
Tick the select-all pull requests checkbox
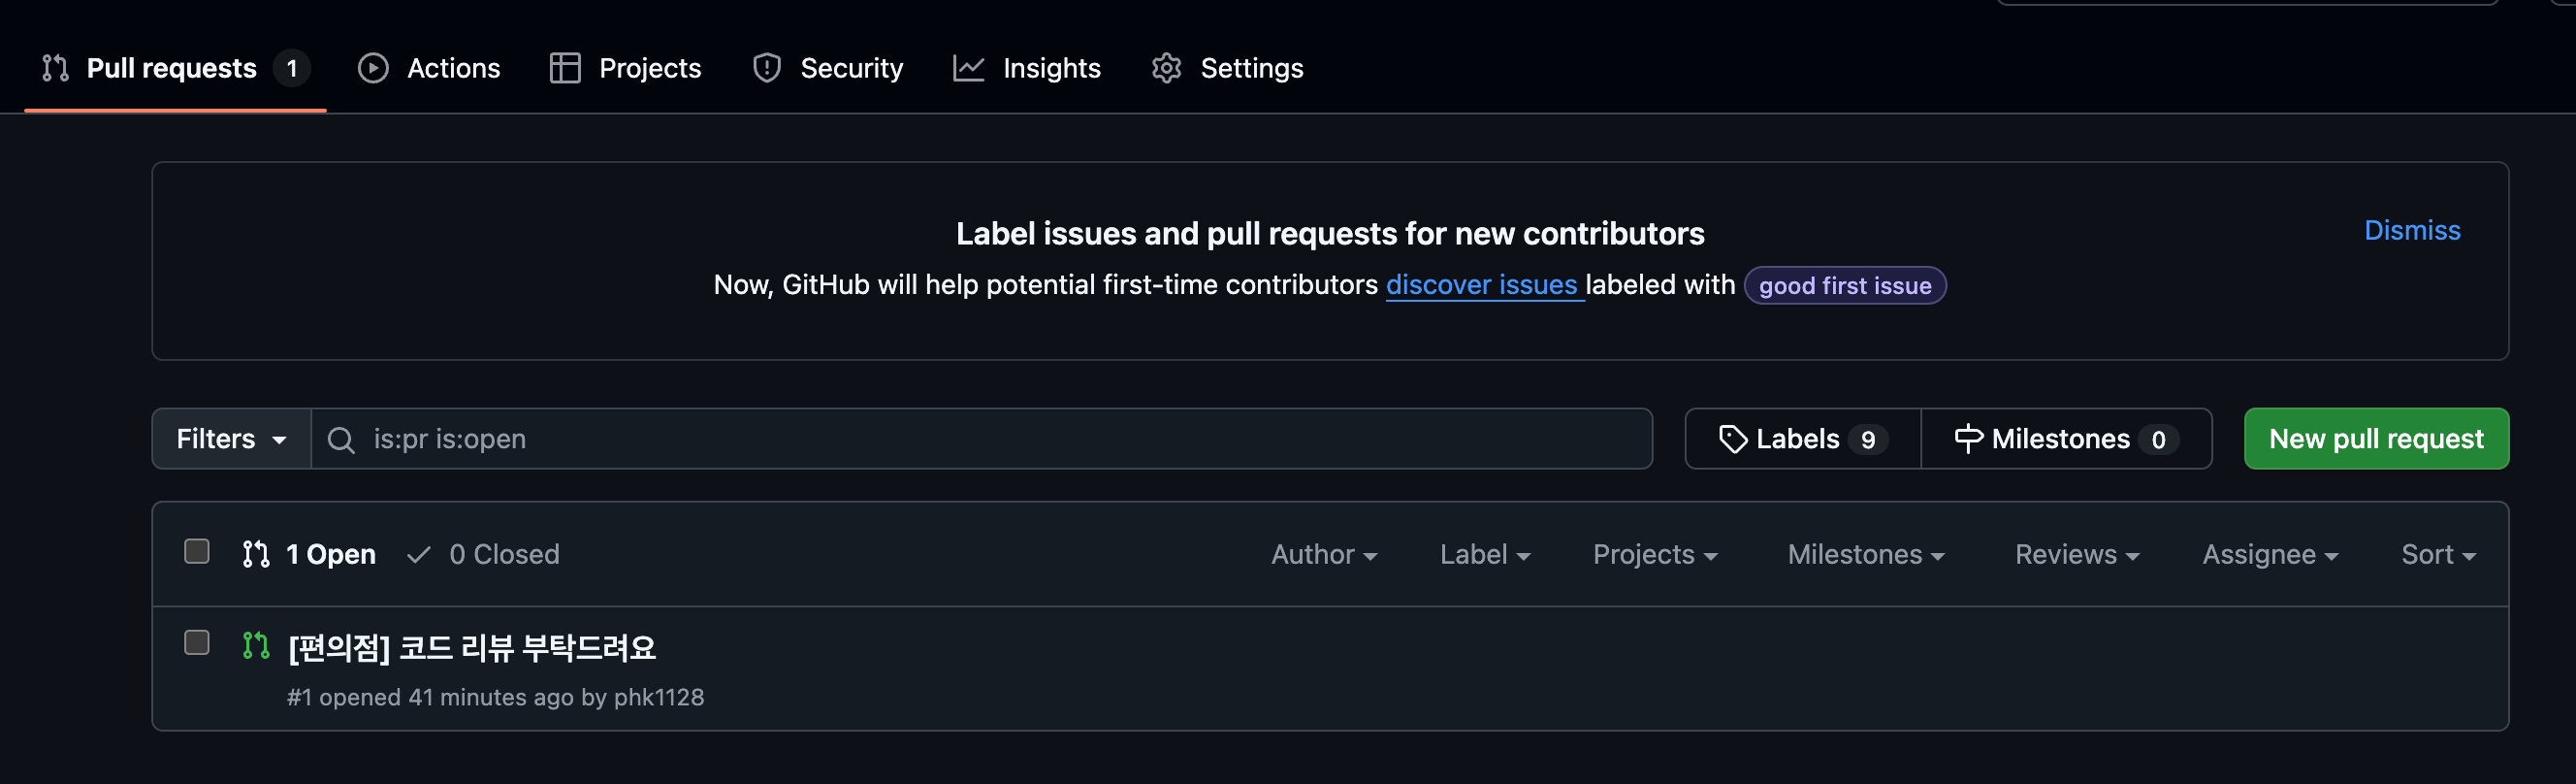[x=197, y=552]
